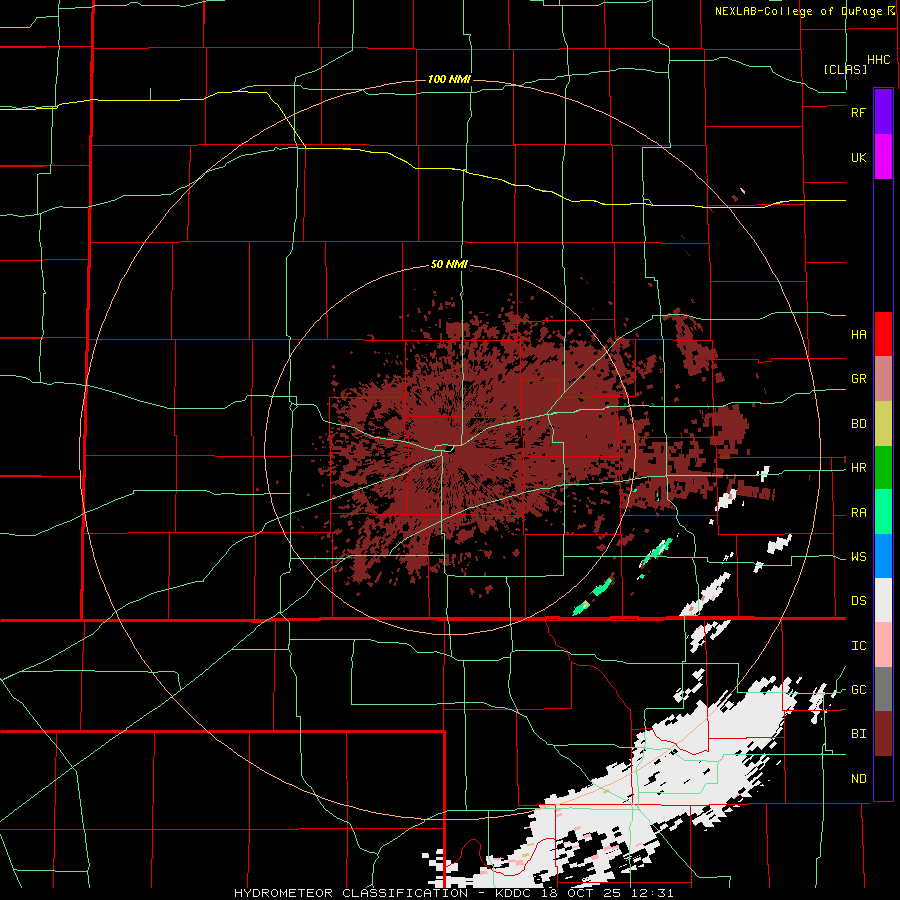Click the 'RF' legend label
900x900 pixels.
pos(859,112)
